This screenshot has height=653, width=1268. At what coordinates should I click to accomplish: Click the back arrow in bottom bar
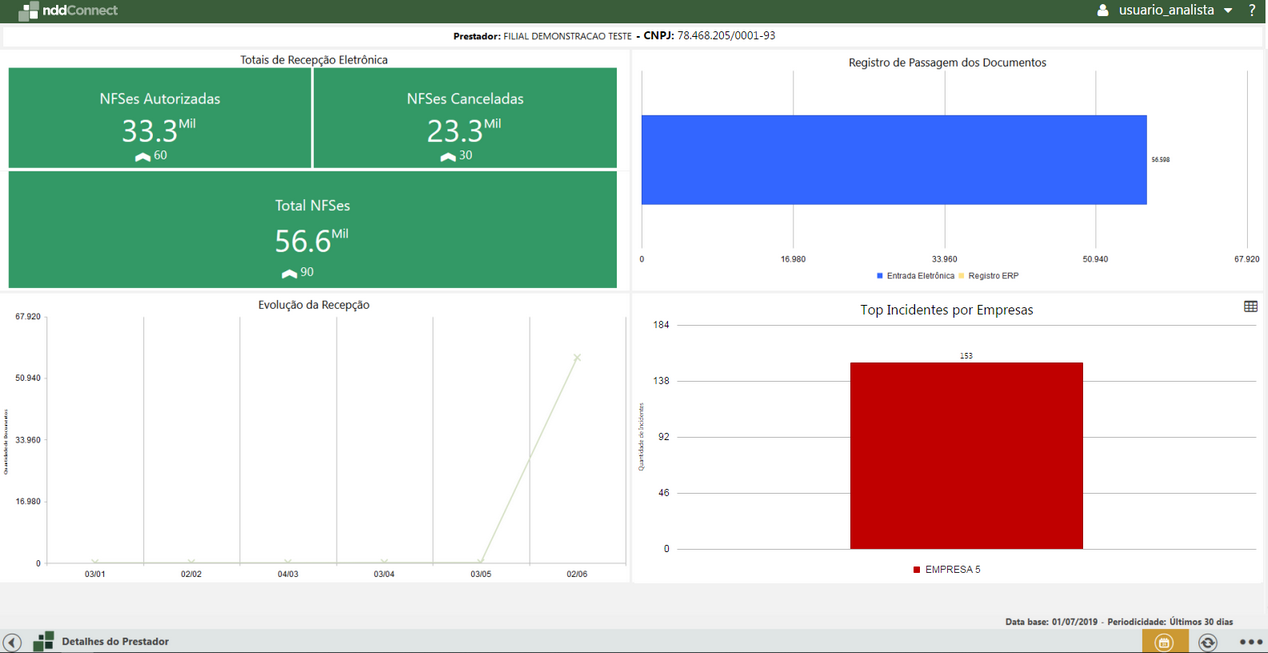[12, 642]
